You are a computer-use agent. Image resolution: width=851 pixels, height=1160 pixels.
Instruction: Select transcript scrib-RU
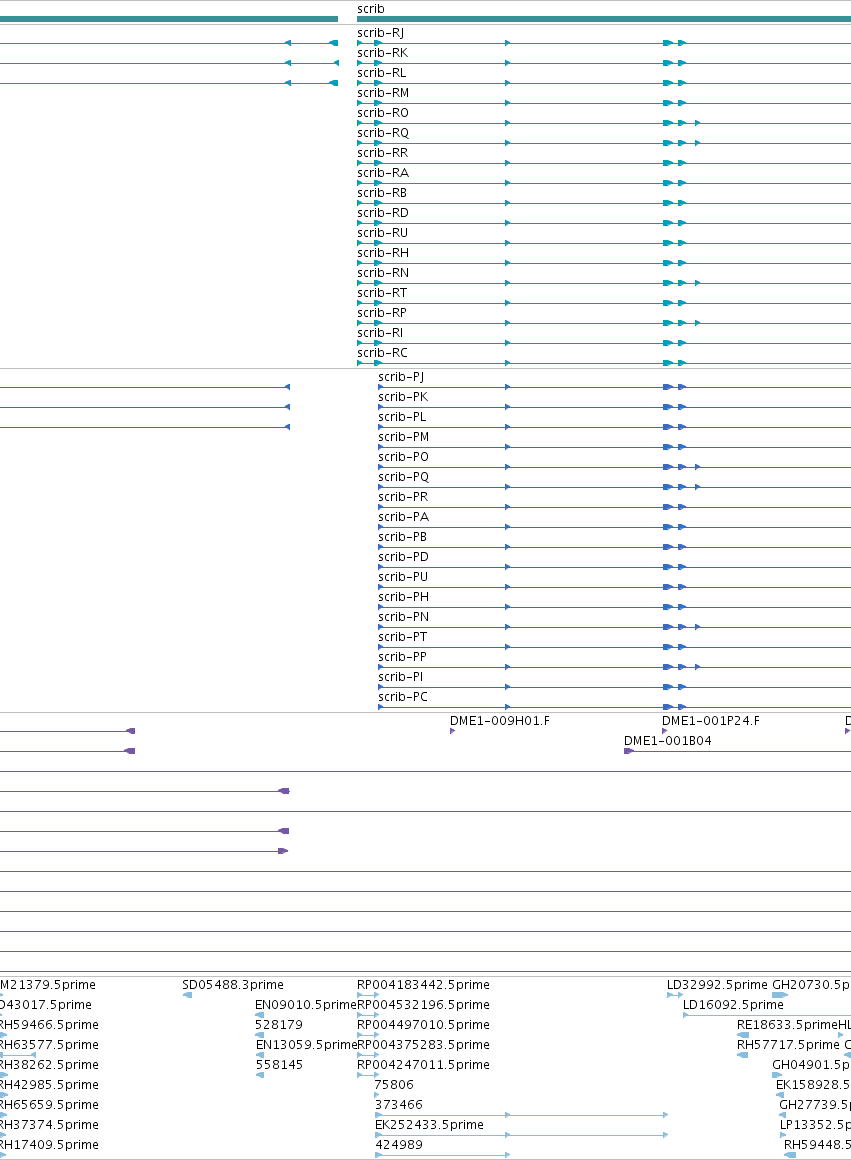click(383, 232)
